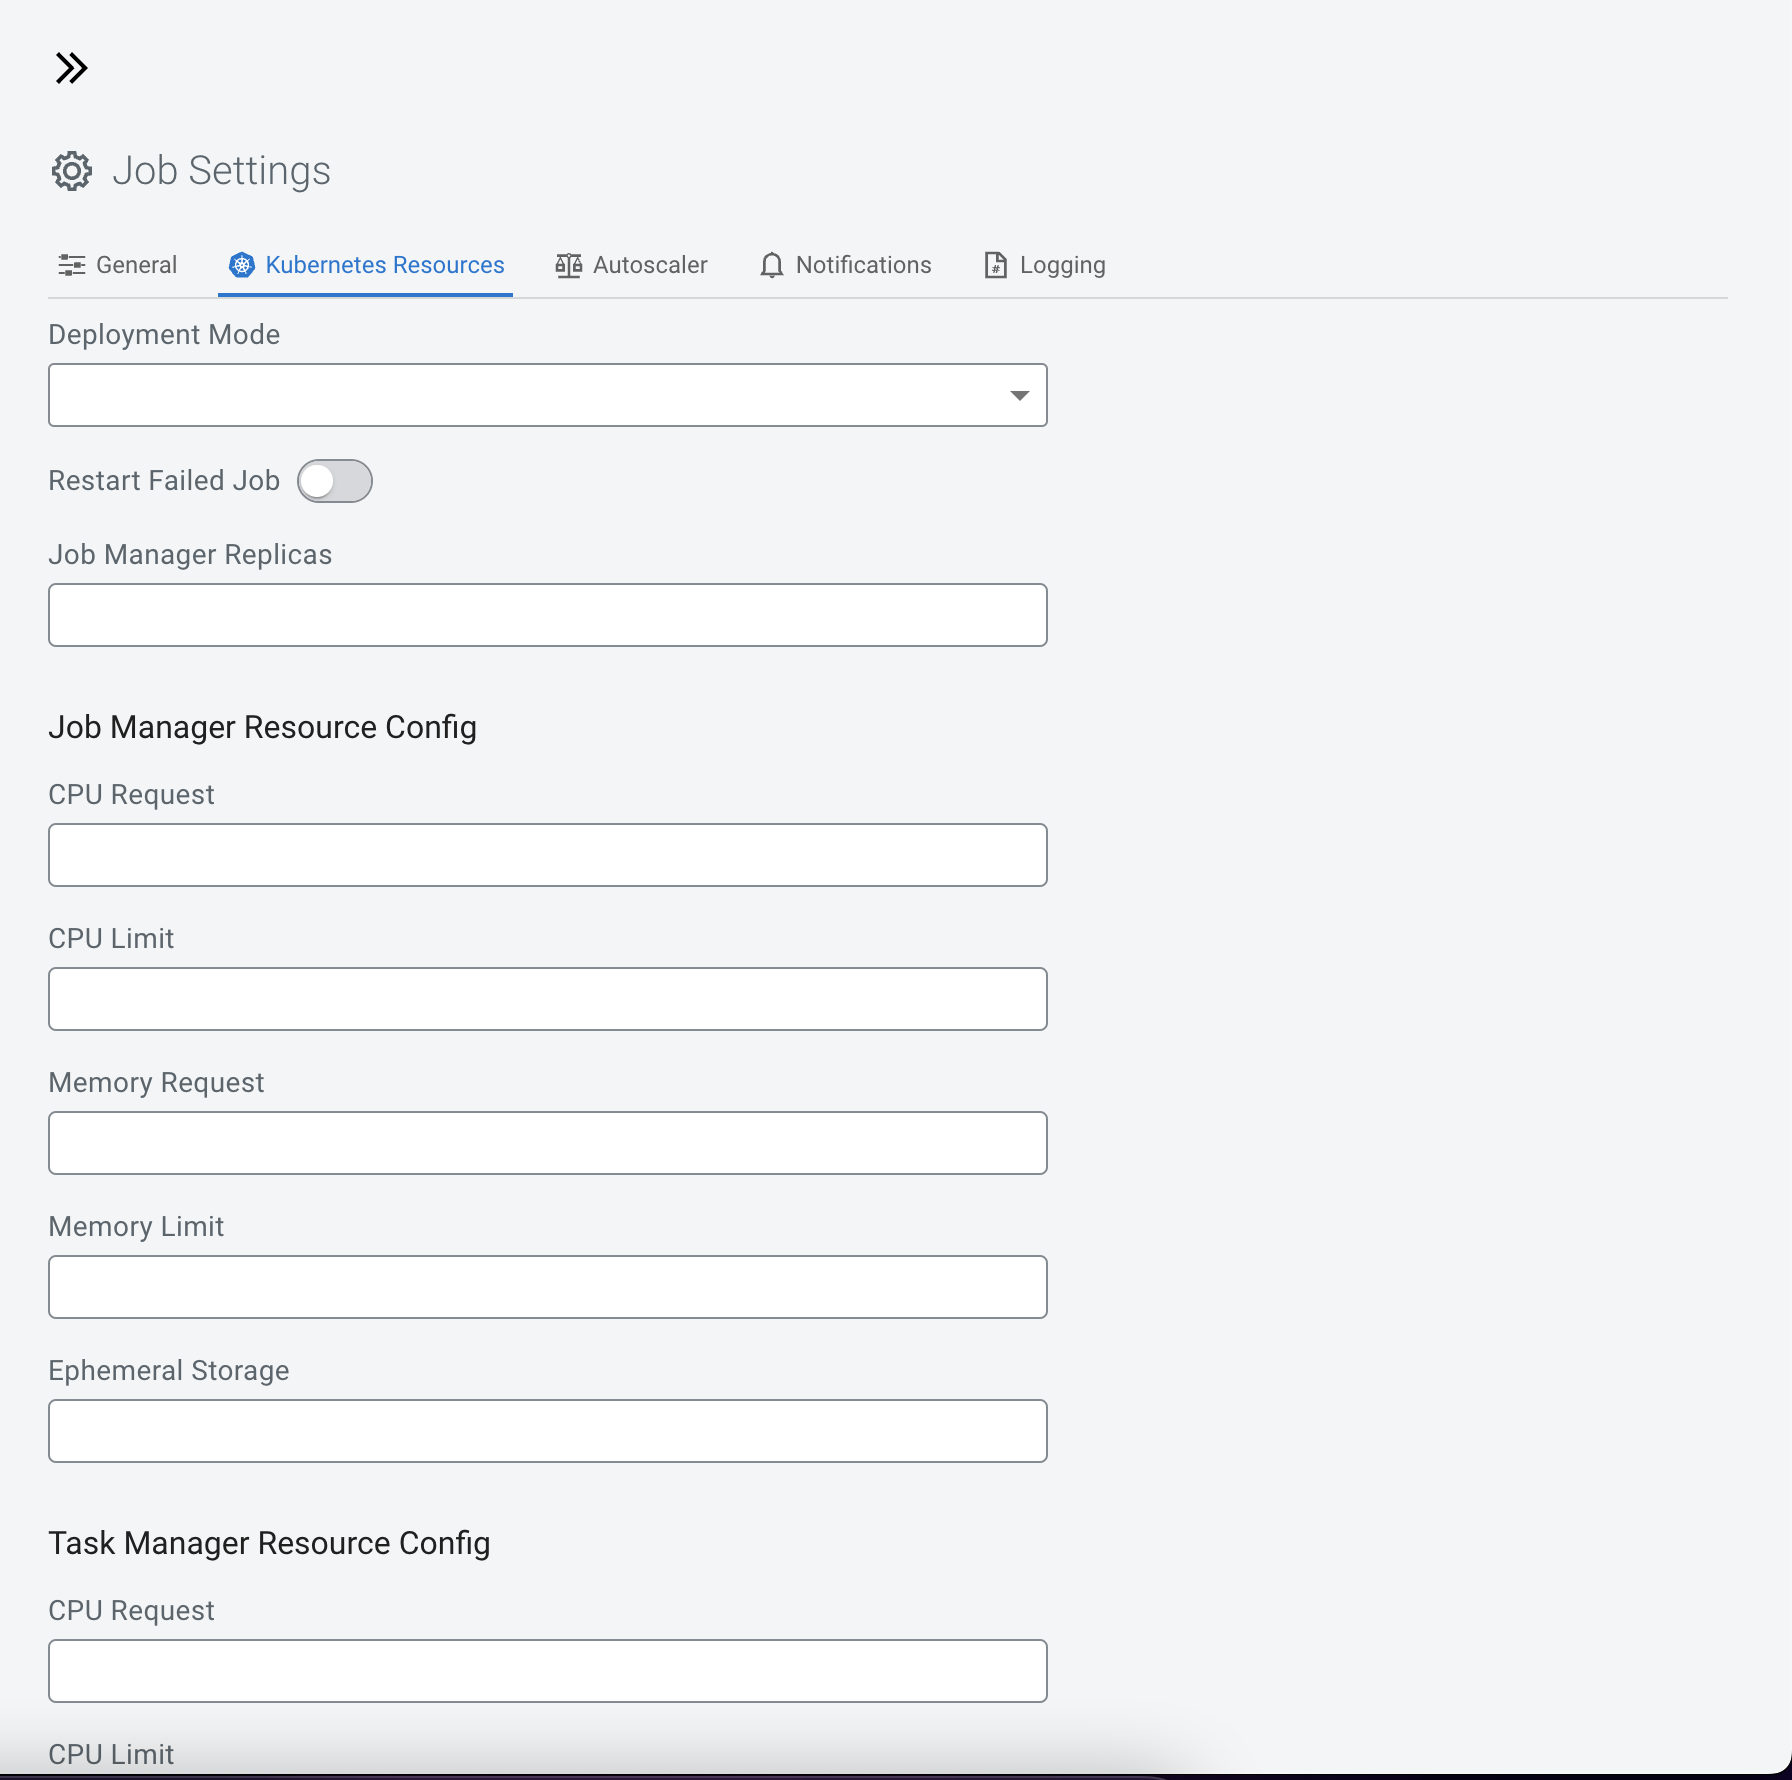Screen dimensions: 1792x1780
Task: Click the General tab sliders icon
Action: pos(71,265)
